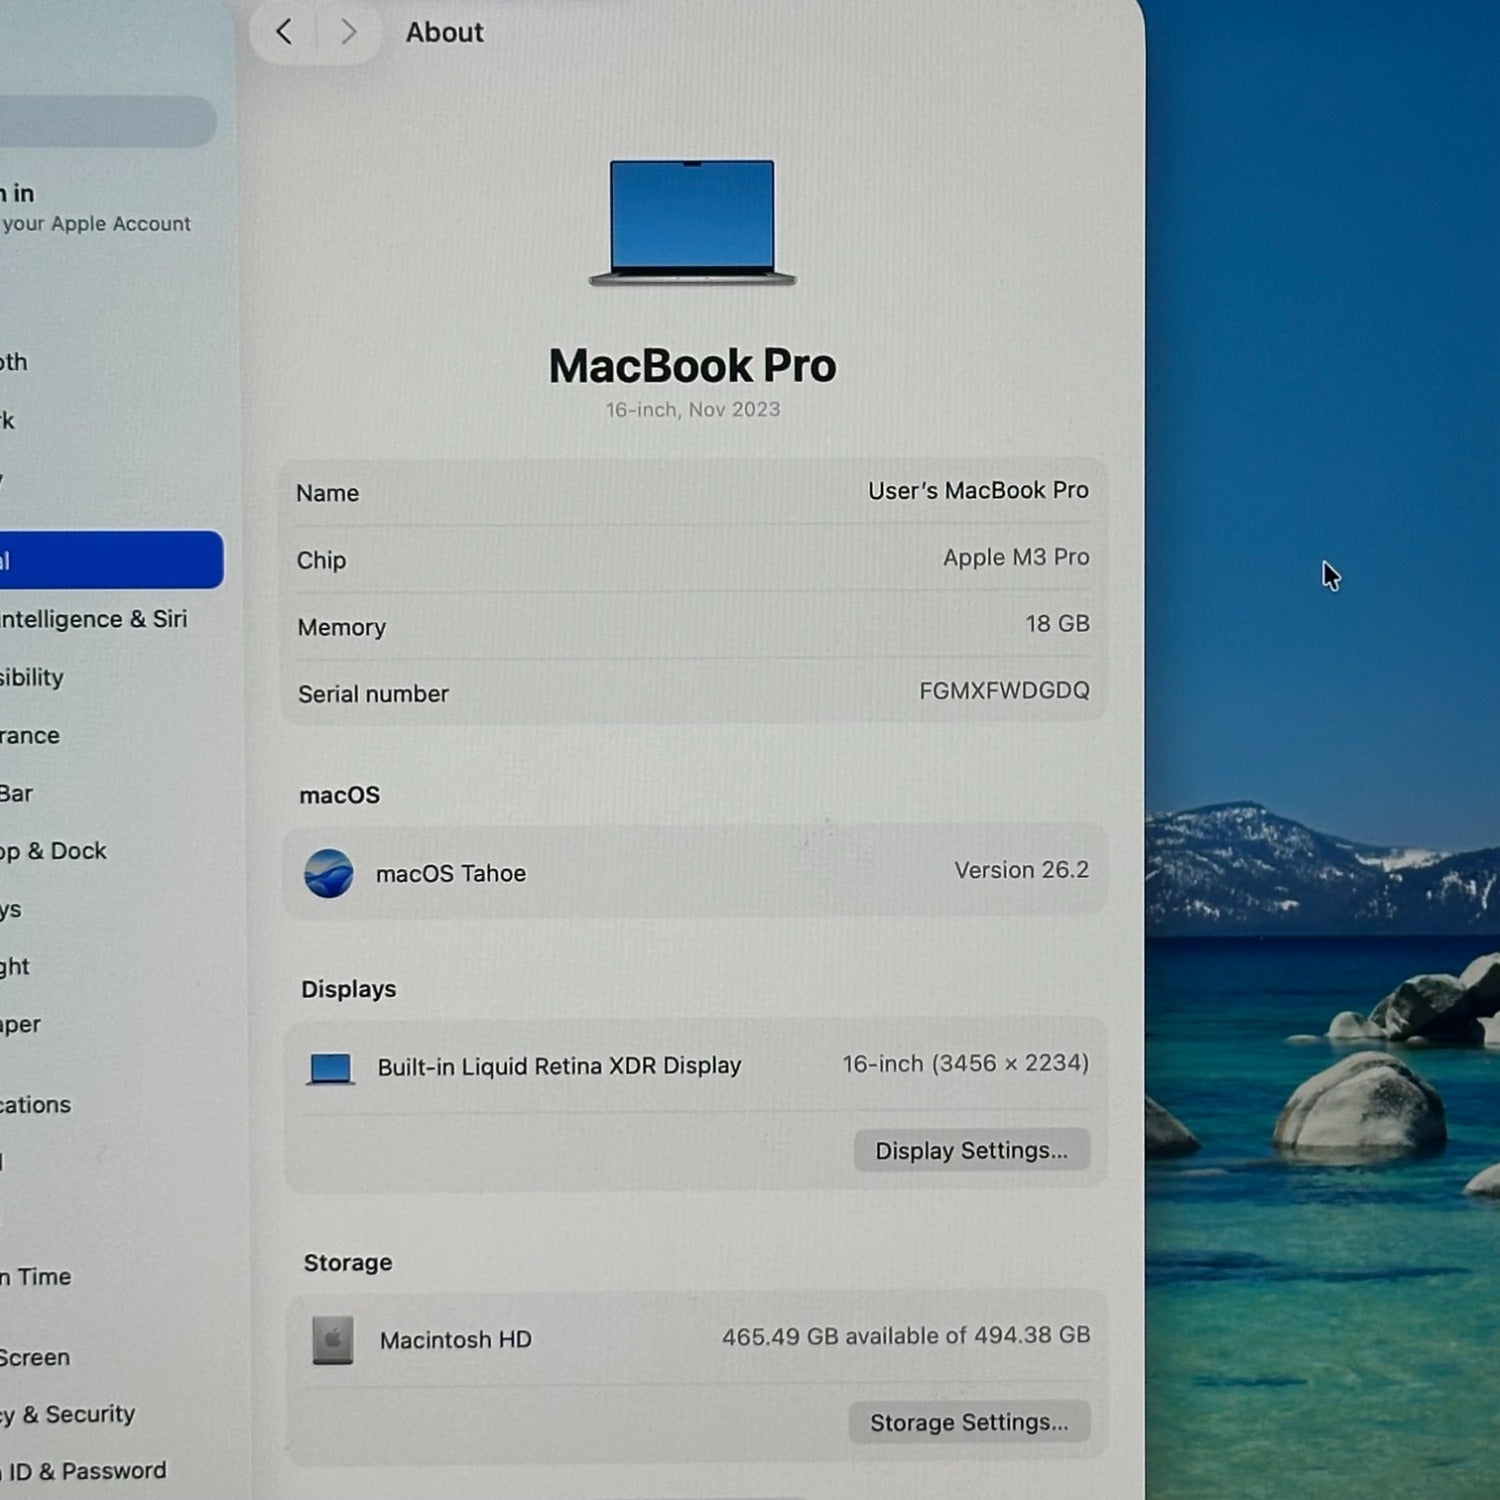The image size is (1500, 1500).
Task: Click the macOS Tahoe logo icon
Action: (328, 873)
